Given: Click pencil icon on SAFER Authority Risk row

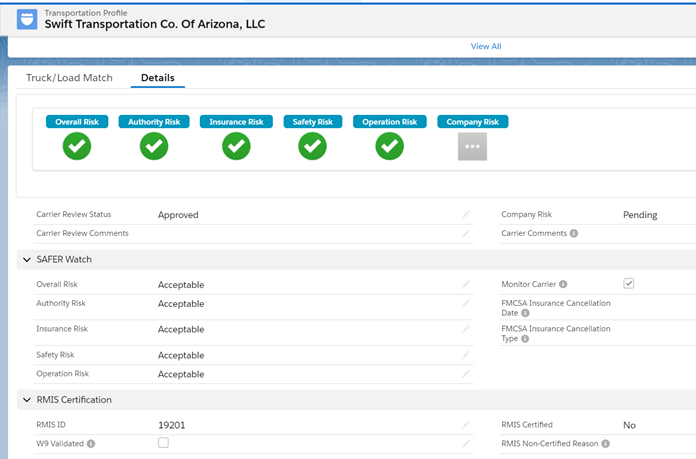Looking at the screenshot, I should point(466,304).
